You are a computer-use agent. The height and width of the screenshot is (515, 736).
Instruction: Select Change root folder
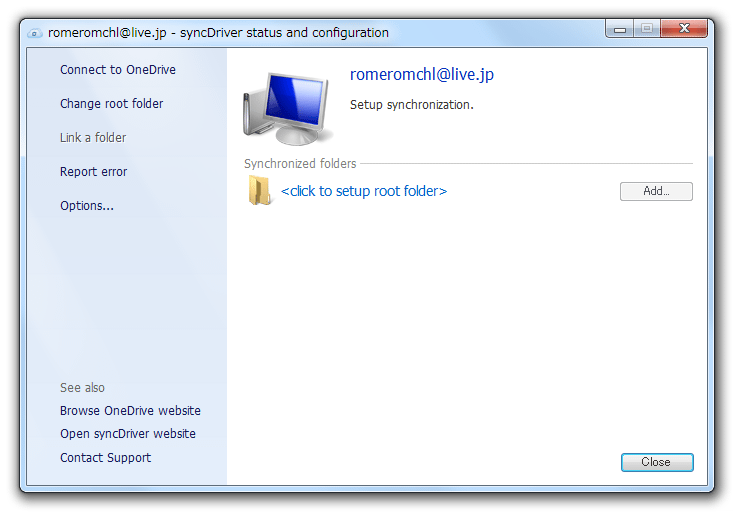(x=112, y=103)
